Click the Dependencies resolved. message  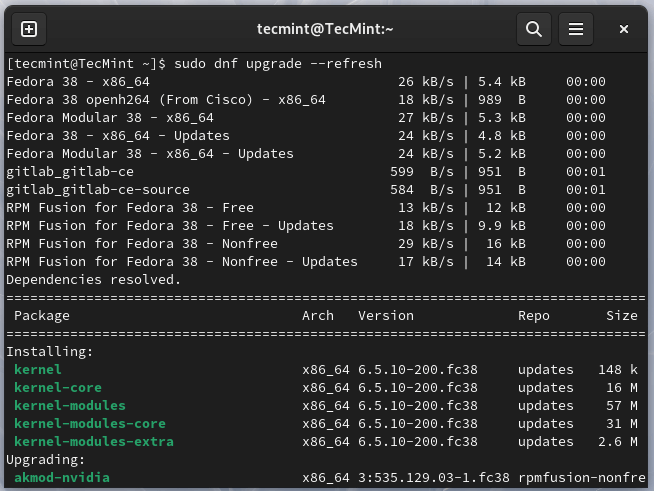tap(93, 279)
